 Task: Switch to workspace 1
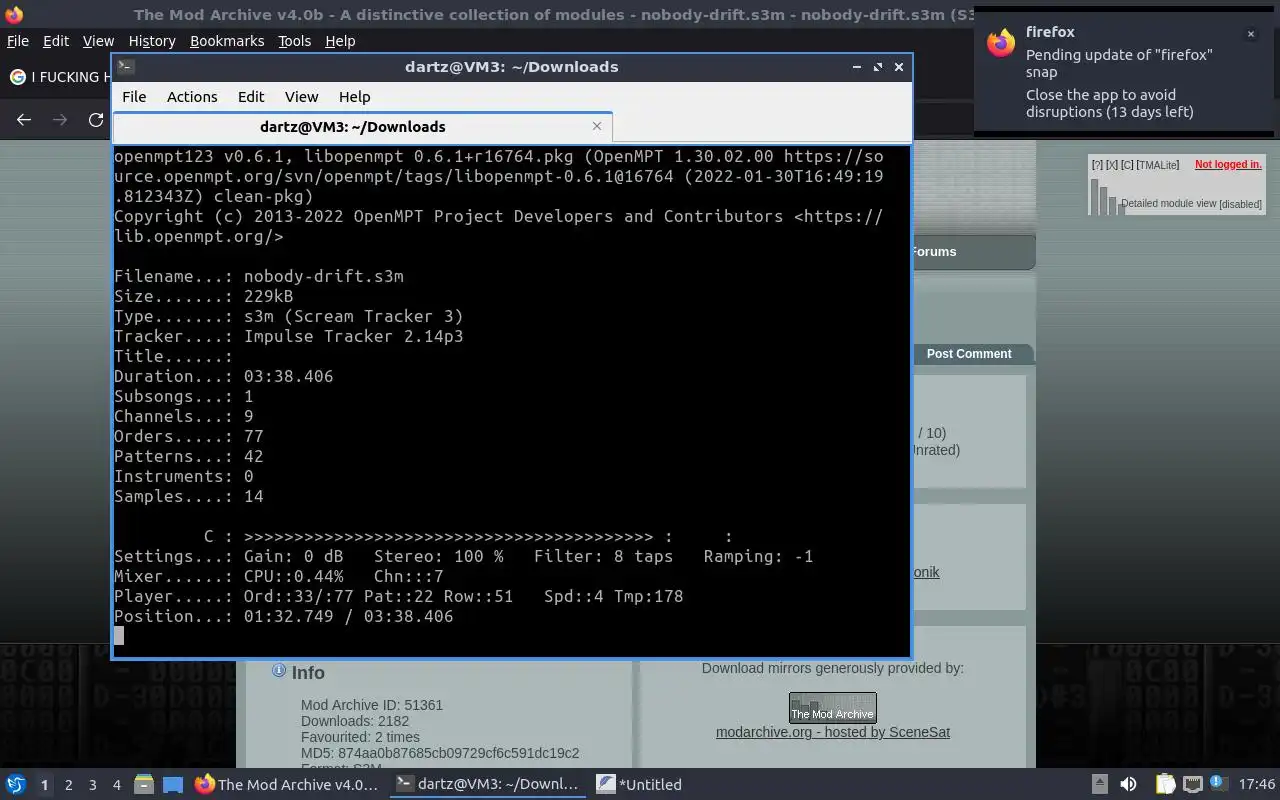coord(44,785)
